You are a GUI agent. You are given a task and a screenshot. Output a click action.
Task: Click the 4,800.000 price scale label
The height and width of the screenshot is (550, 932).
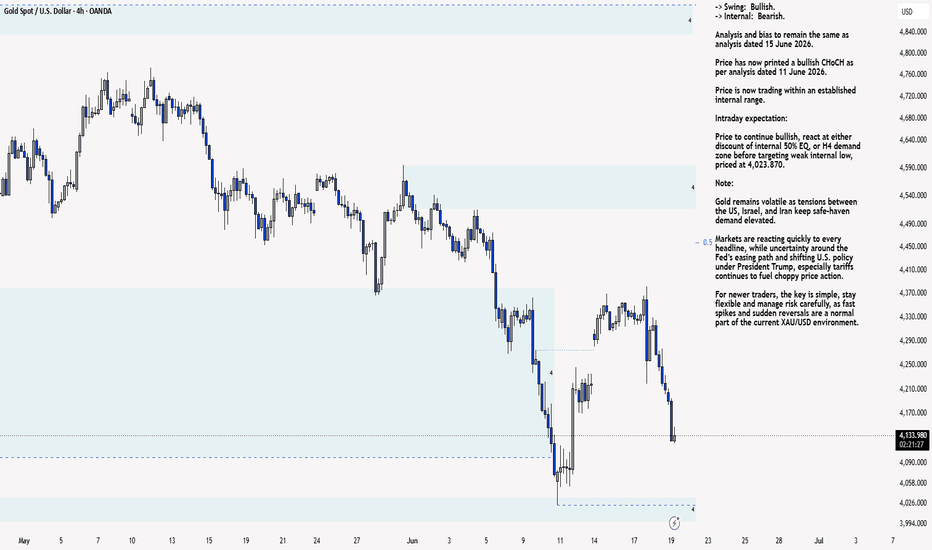pos(913,53)
